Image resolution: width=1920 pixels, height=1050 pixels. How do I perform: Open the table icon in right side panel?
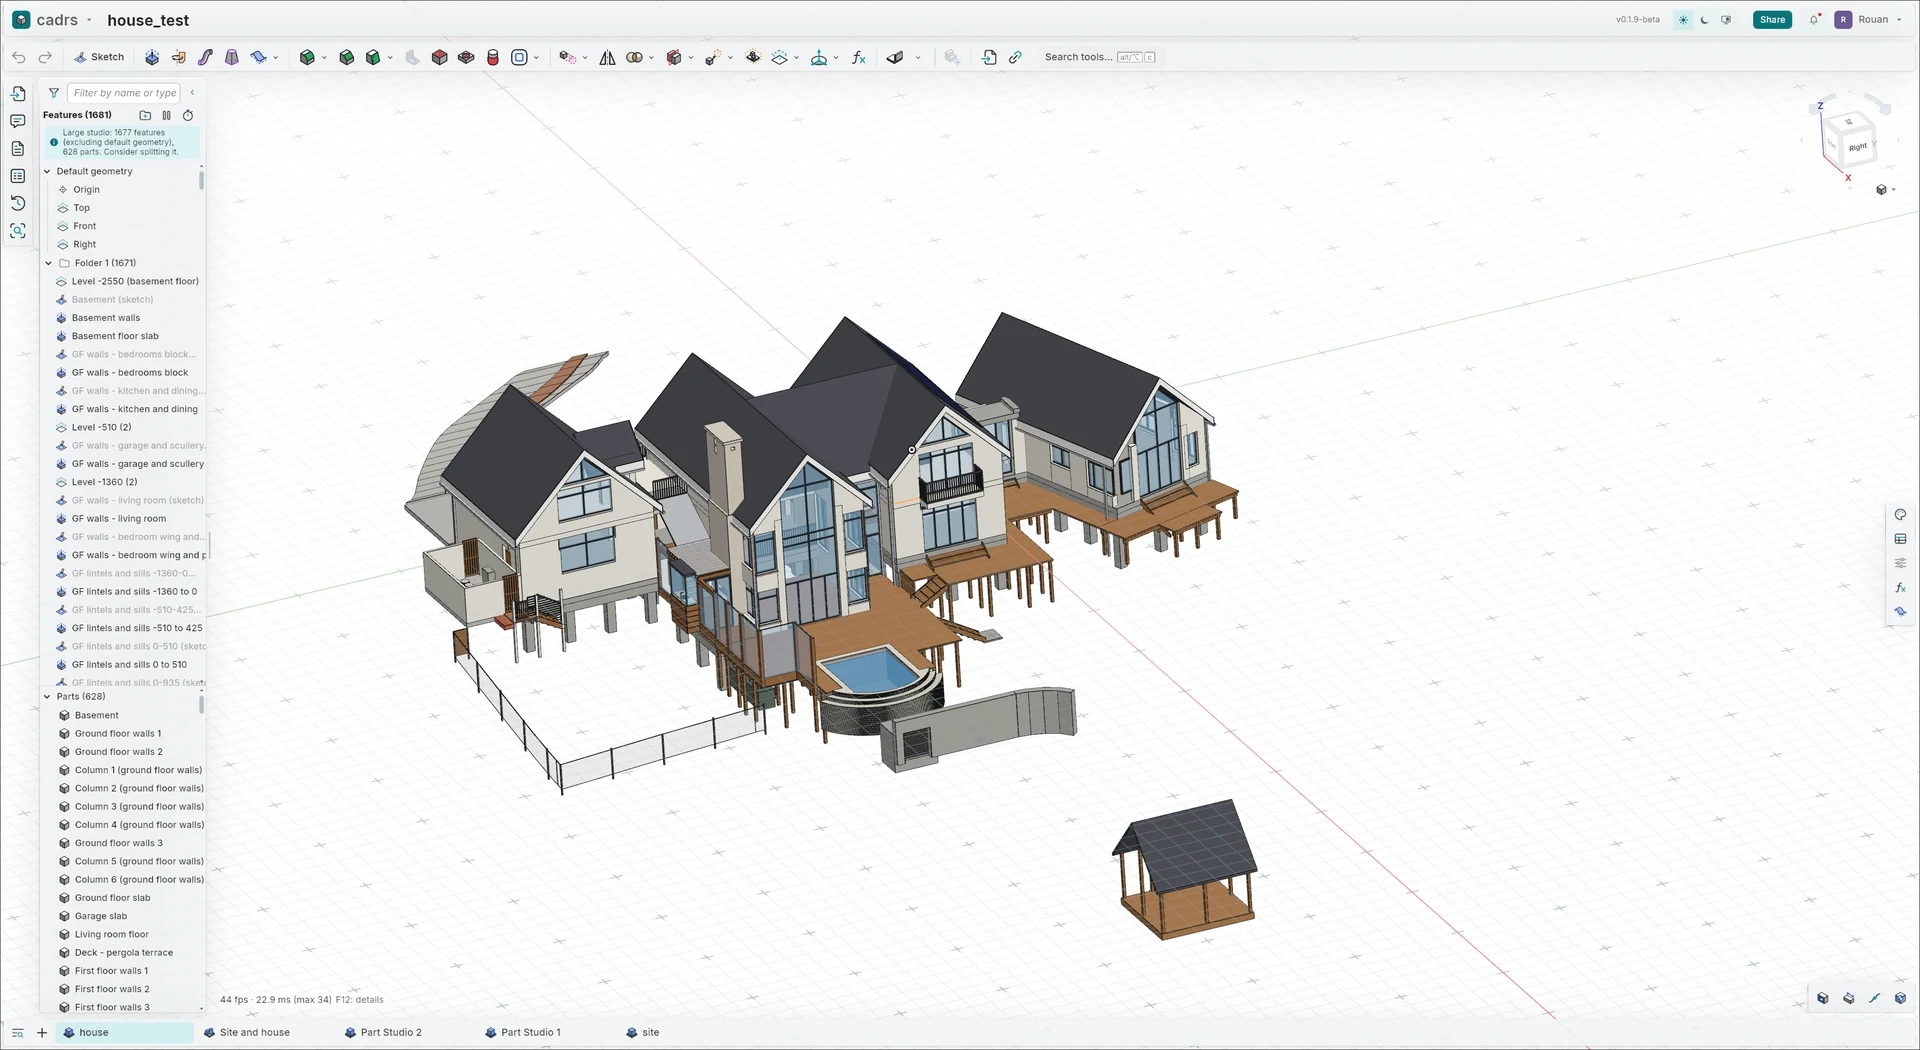tap(1900, 539)
